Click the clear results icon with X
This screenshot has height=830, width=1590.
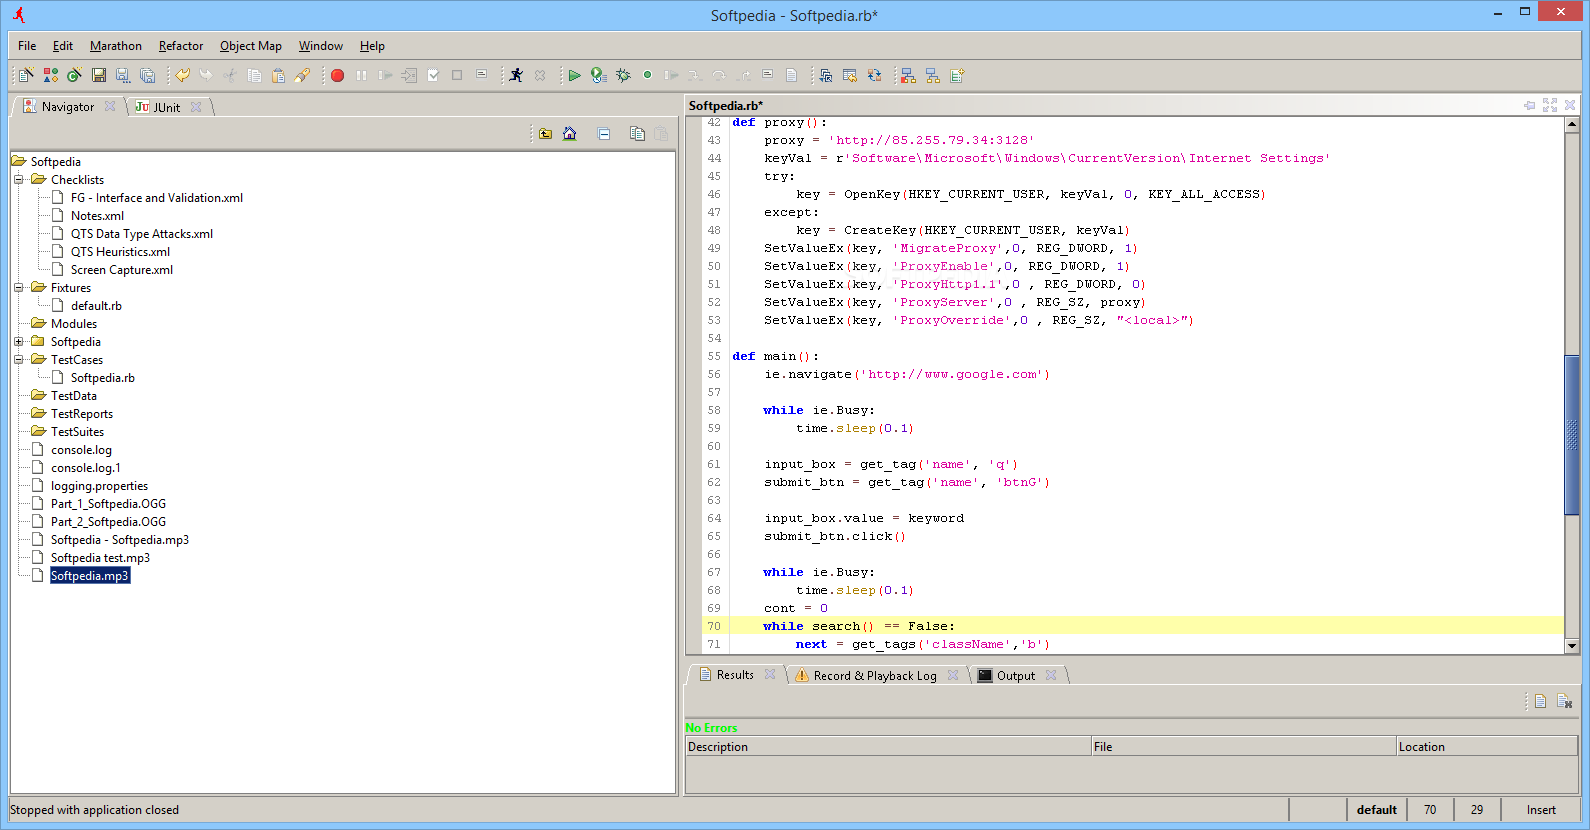pyautogui.click(x=1564, y=701)
